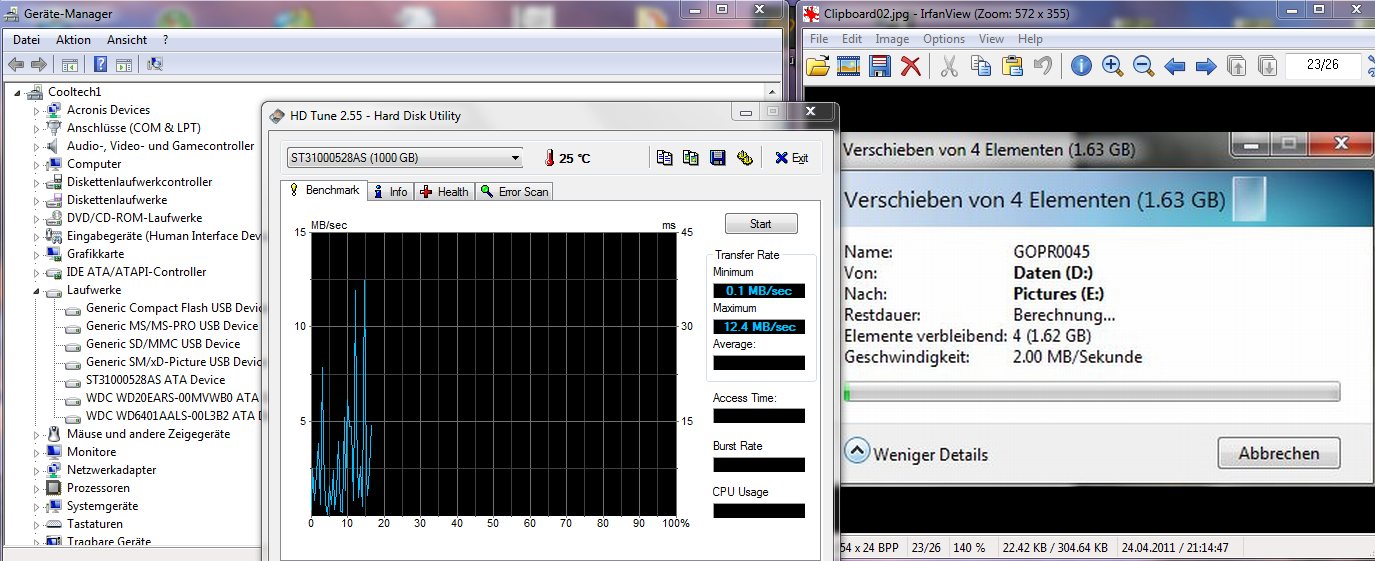The width and height of the screenshot is (1375, 561).
Task: Scan for hardware changes in Geräte-Manager toolbar
Action: tap(155, 65)
